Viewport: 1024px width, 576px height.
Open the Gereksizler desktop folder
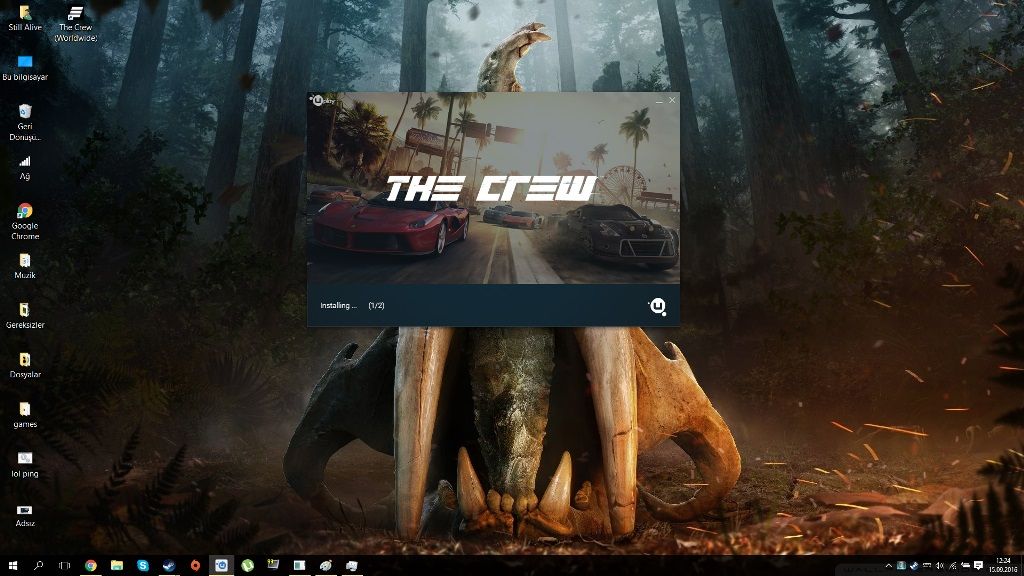click(25, 316)
